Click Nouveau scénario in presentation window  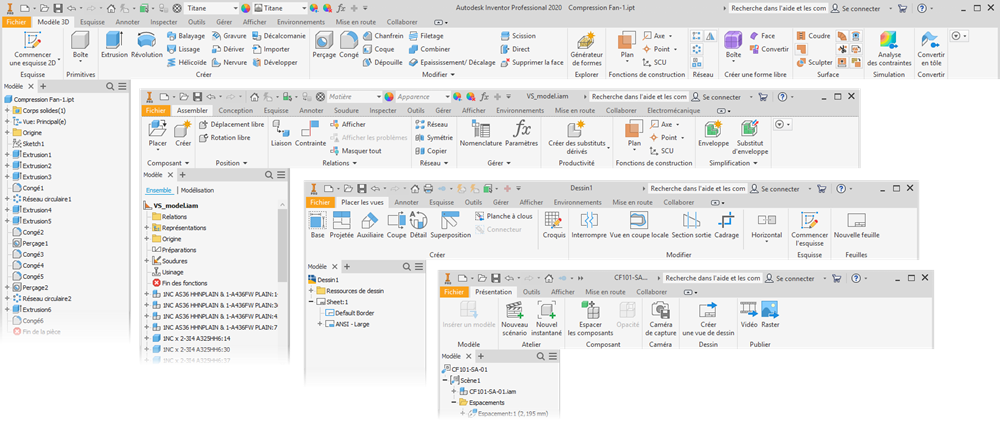pyautogui.click(x=515, y=318)
